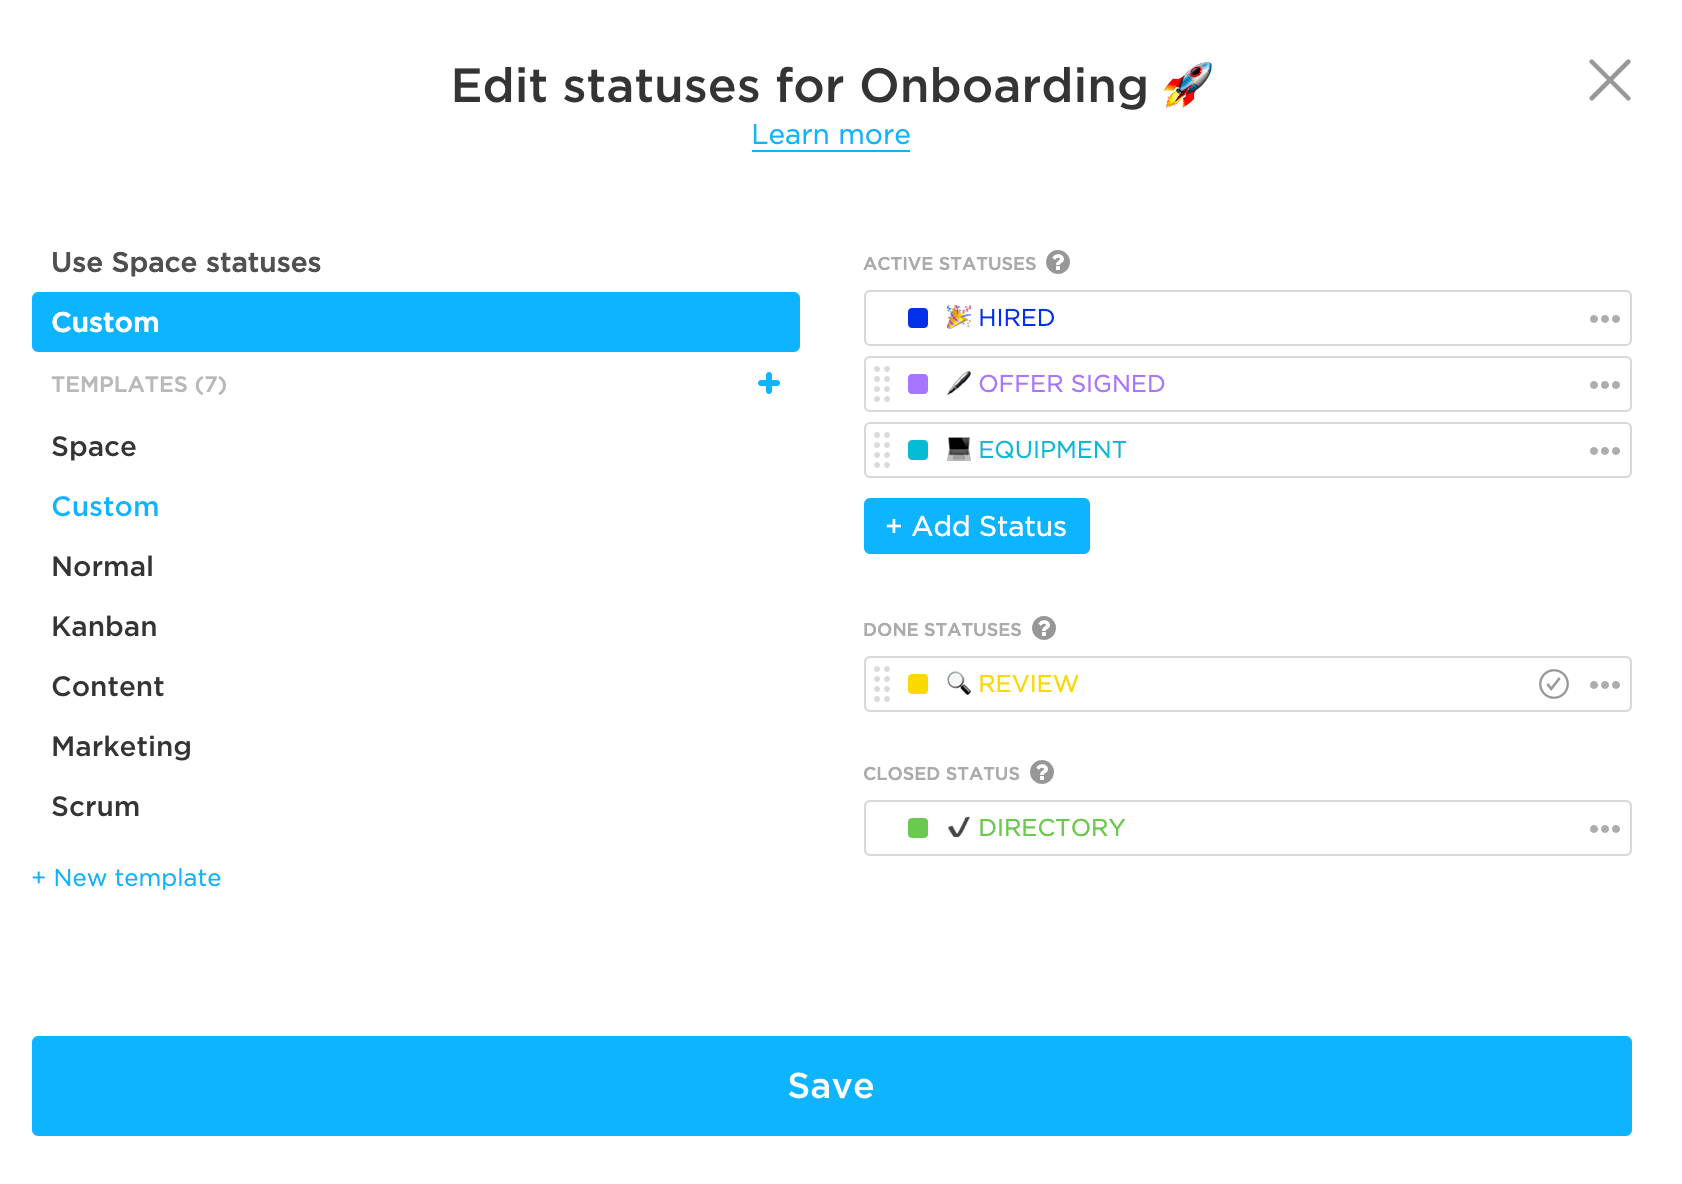Click the drag handle on Offer Signed status
Image resolution: width=1682 pixels, height=1184 pixels.
(881, 384)
